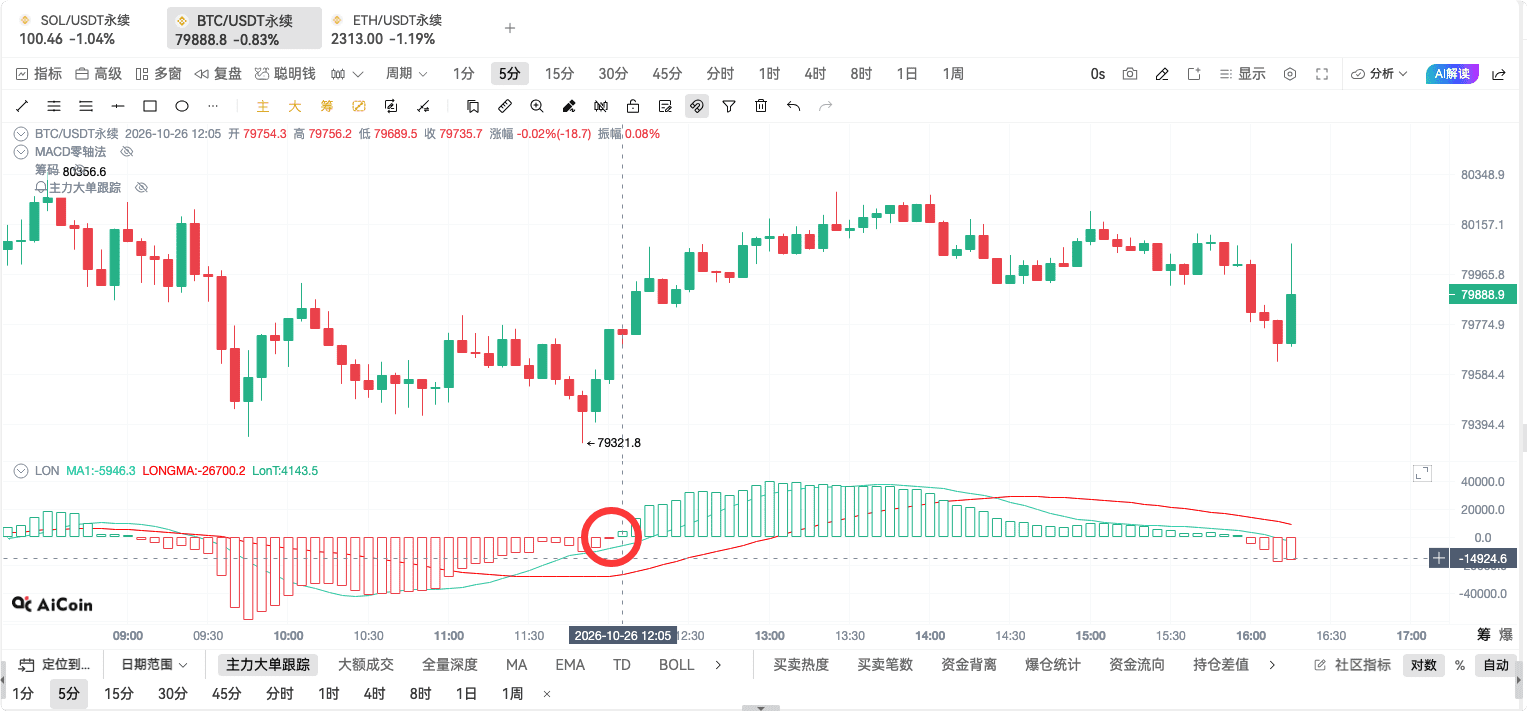
Task: Select the 爆仓统计 tab
Action: click(1053, 665)
